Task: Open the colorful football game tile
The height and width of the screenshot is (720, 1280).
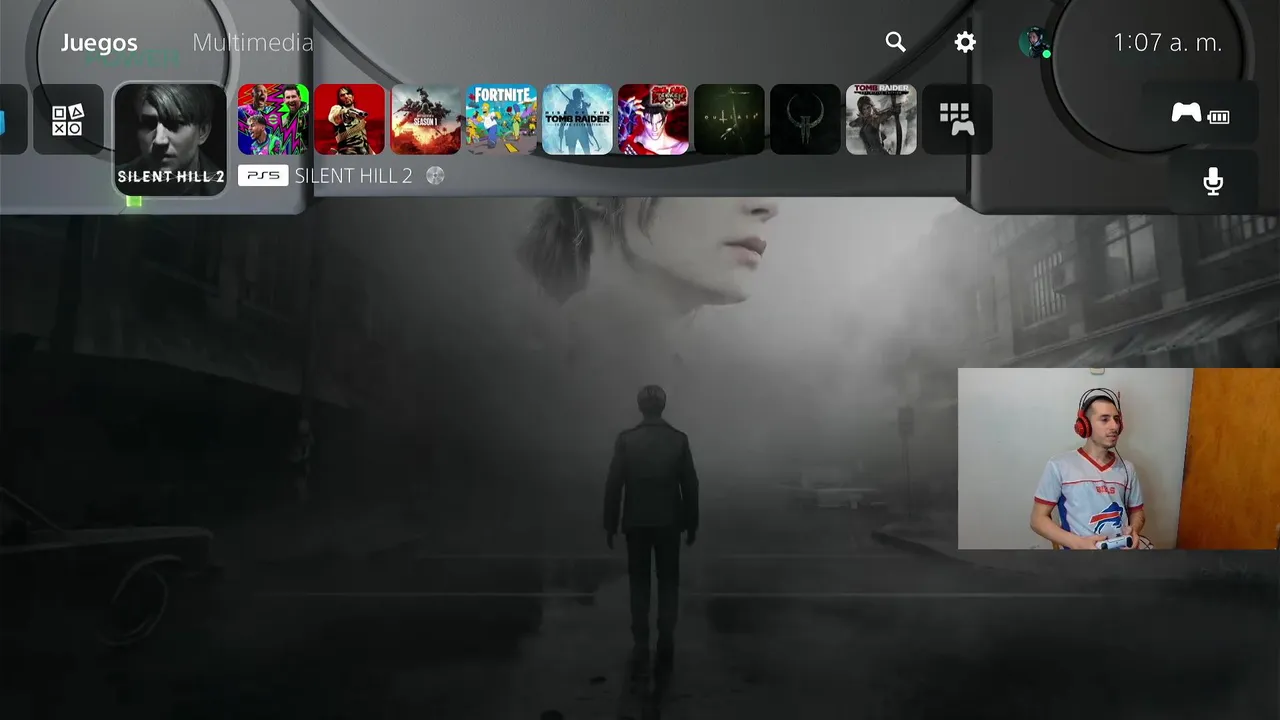Action: pyautogui.click(x=273, y=119)
